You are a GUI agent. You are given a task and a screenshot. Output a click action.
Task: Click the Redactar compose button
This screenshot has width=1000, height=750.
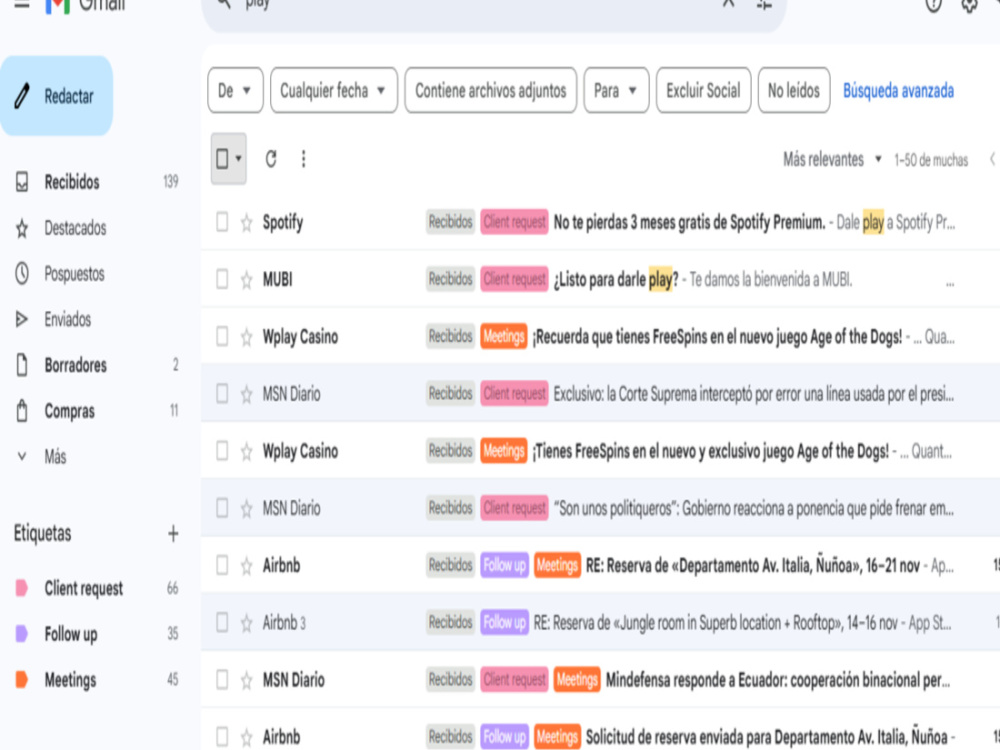click(56, 96)
